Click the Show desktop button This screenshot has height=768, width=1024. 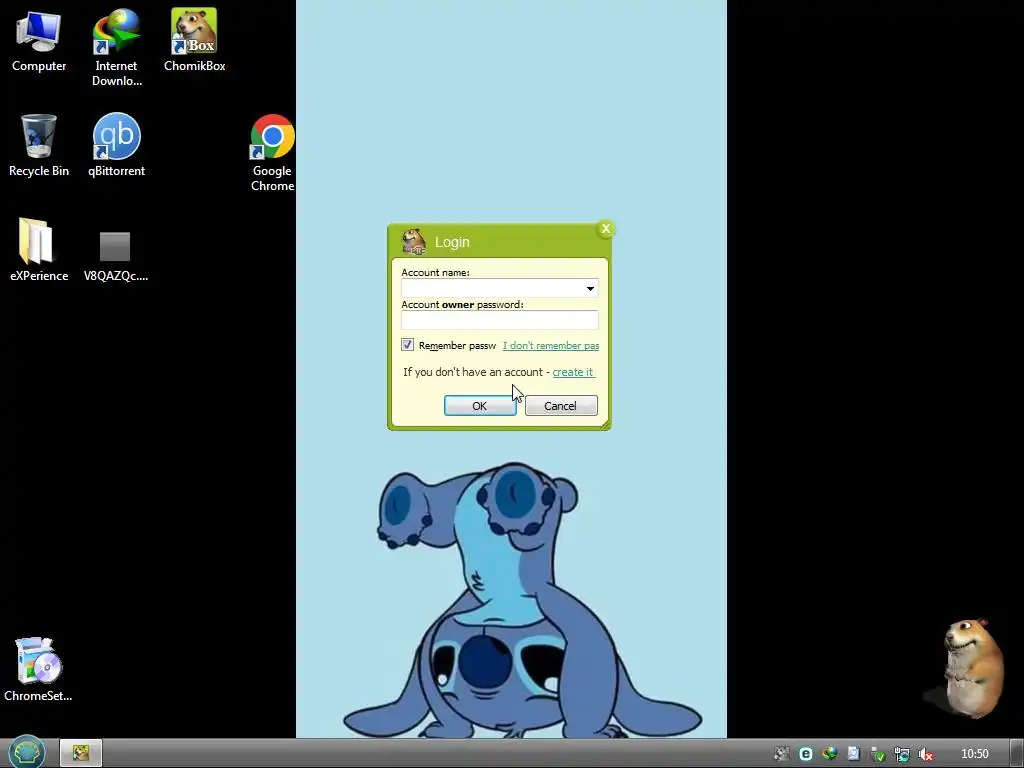pos(1016,753)
